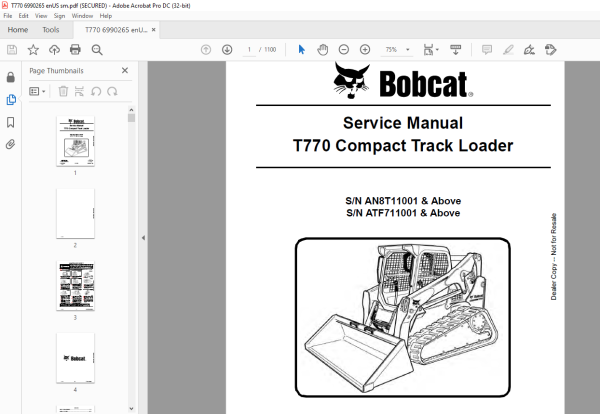Select page 3 thumbnail

[x=75, y=286]
